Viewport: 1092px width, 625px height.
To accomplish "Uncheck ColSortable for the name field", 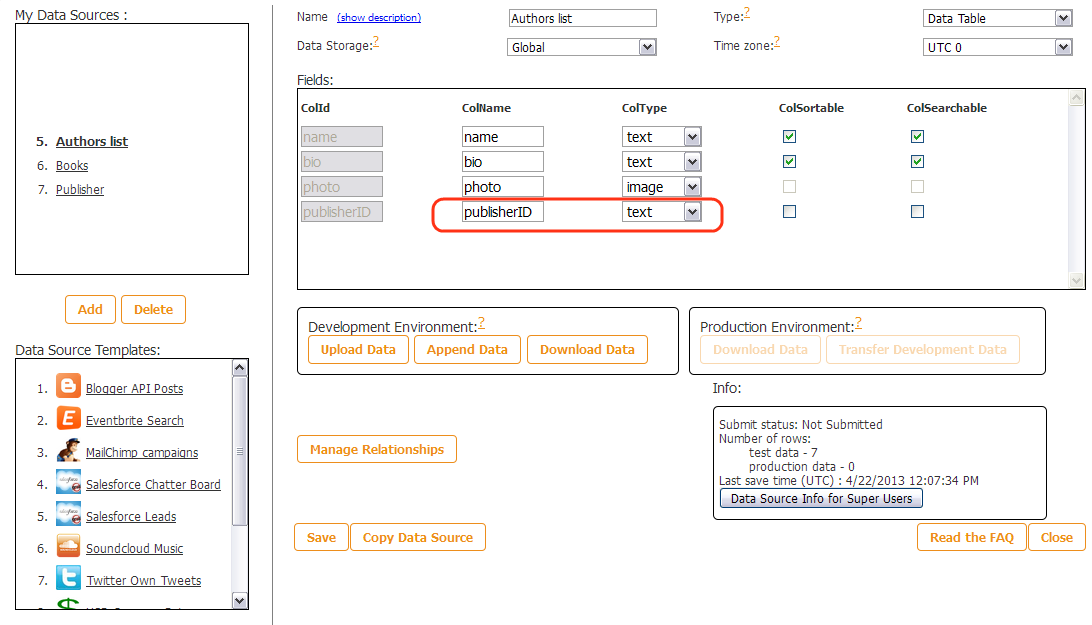I will (x=789, y=136).
